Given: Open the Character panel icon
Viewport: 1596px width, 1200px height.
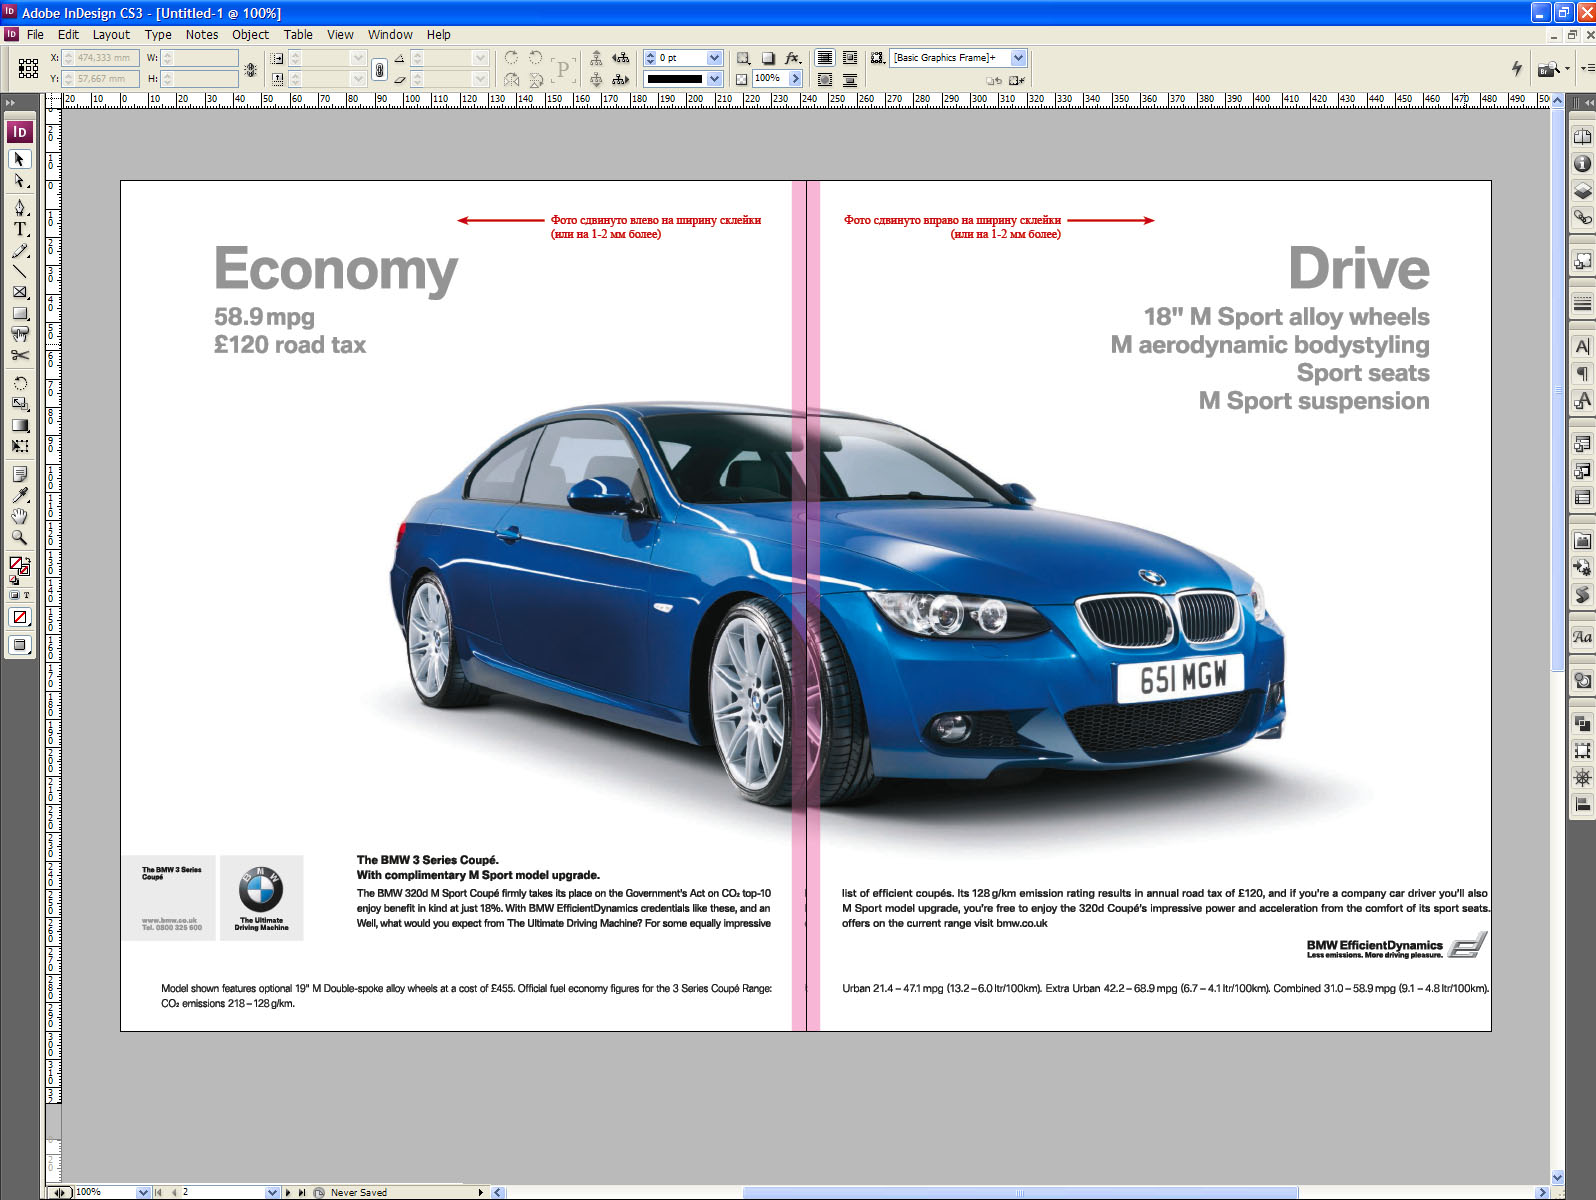Looking at the screenshot, I should point(1582,346).
